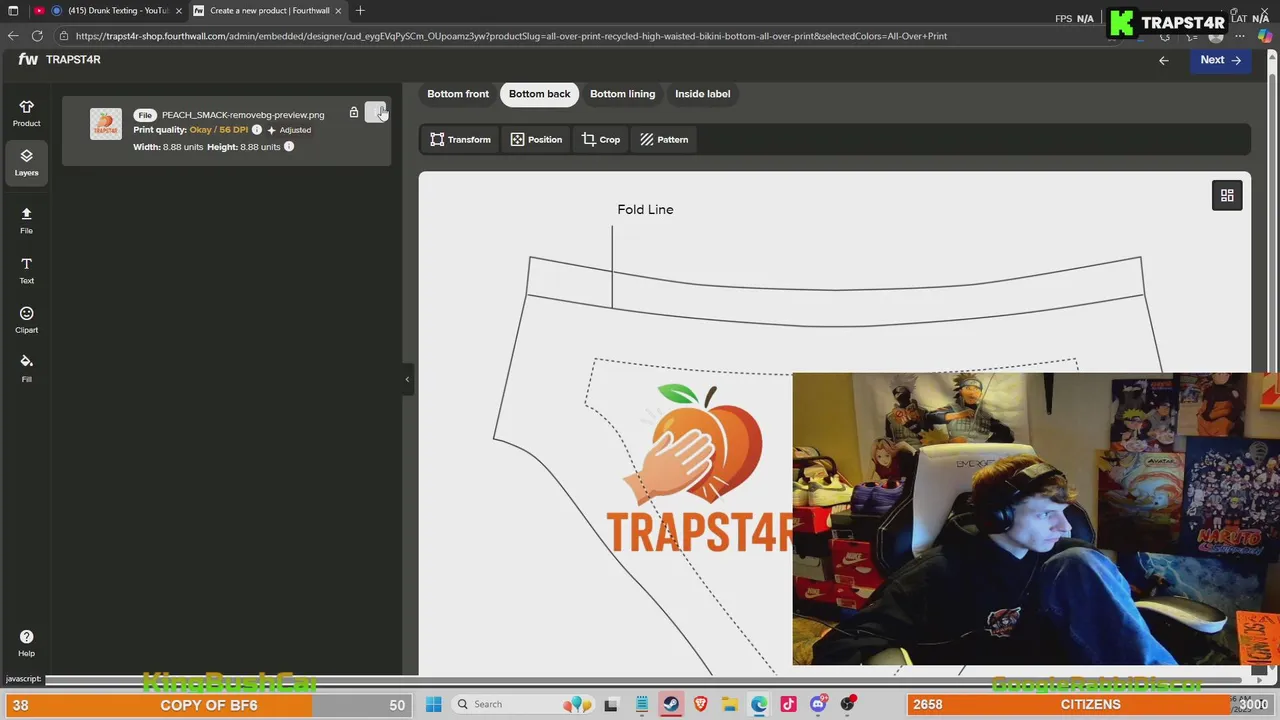Open OBS Studio from the taskbar

click(x=849, y=704)
